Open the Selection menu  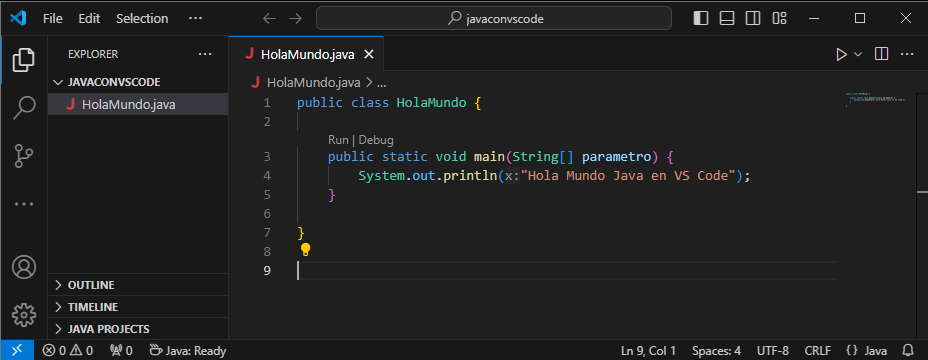pos(142,18)
